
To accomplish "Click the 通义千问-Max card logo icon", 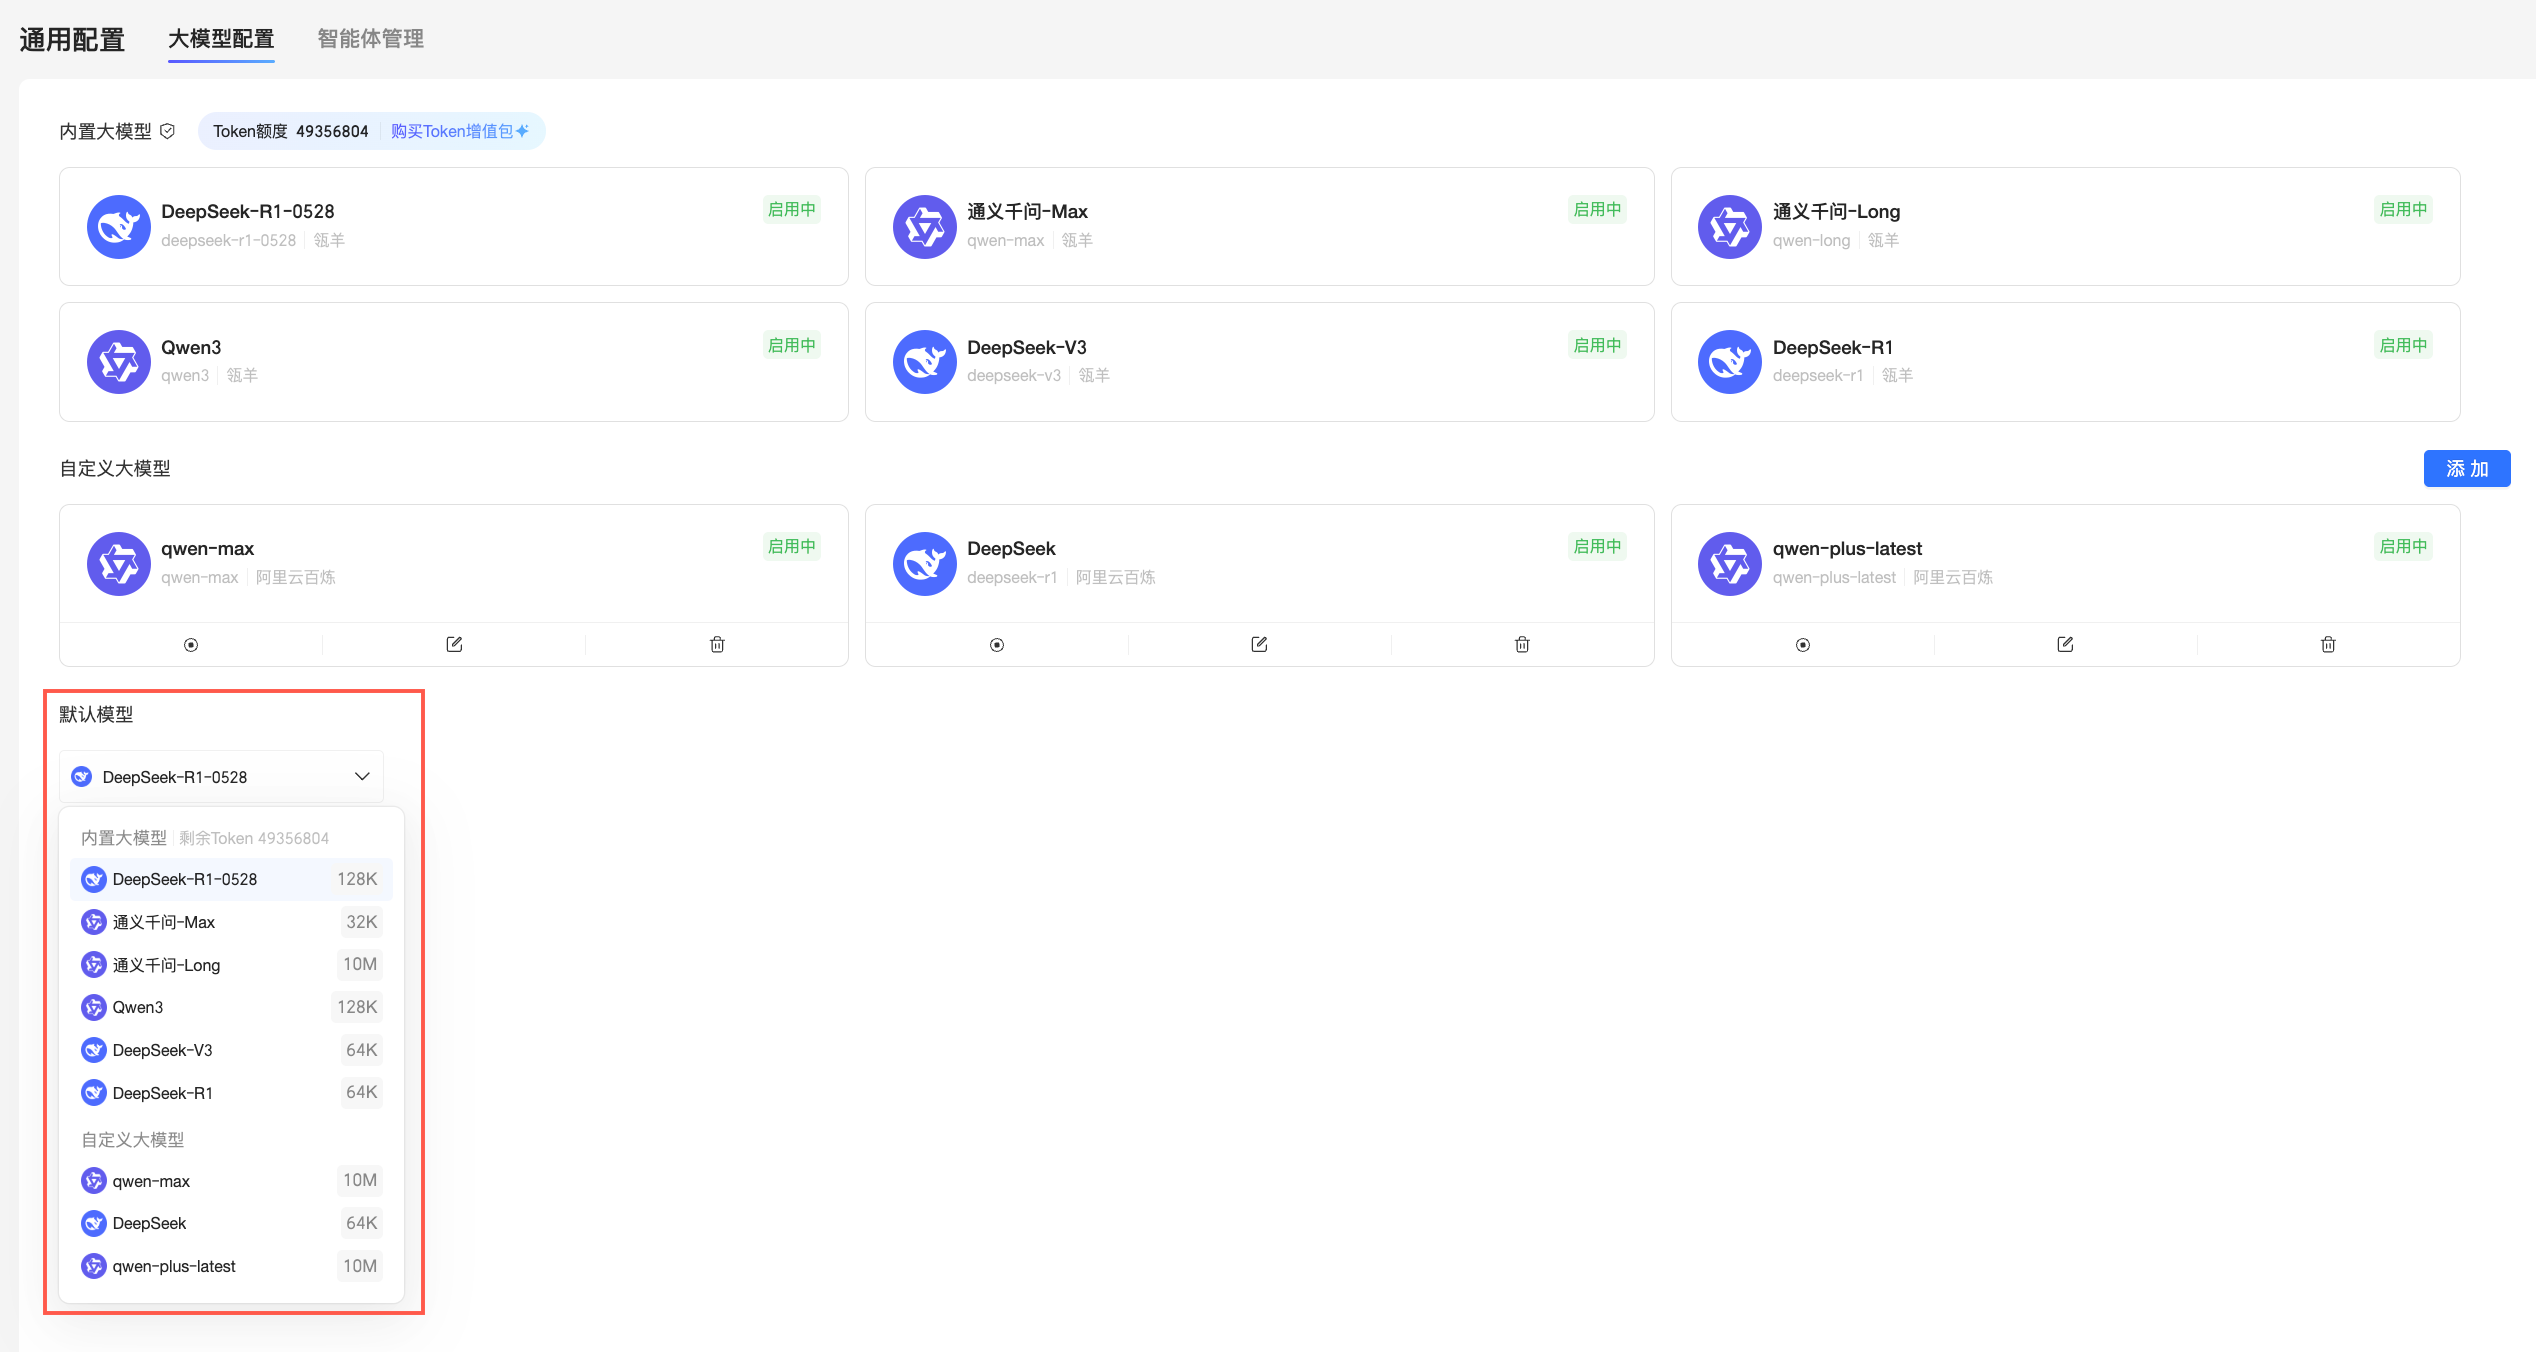I will pos(924,227).
